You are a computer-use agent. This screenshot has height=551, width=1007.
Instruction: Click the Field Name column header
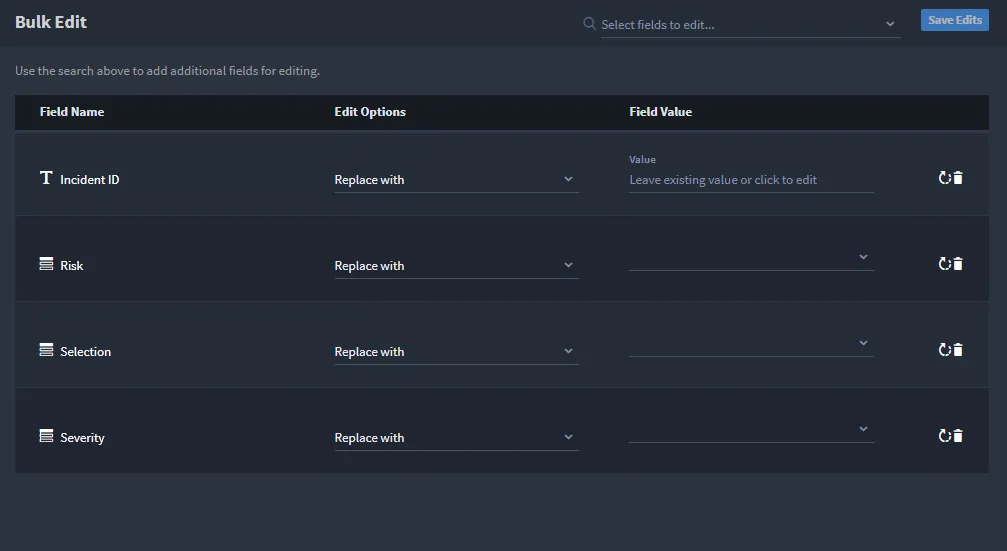pos(72,112)
